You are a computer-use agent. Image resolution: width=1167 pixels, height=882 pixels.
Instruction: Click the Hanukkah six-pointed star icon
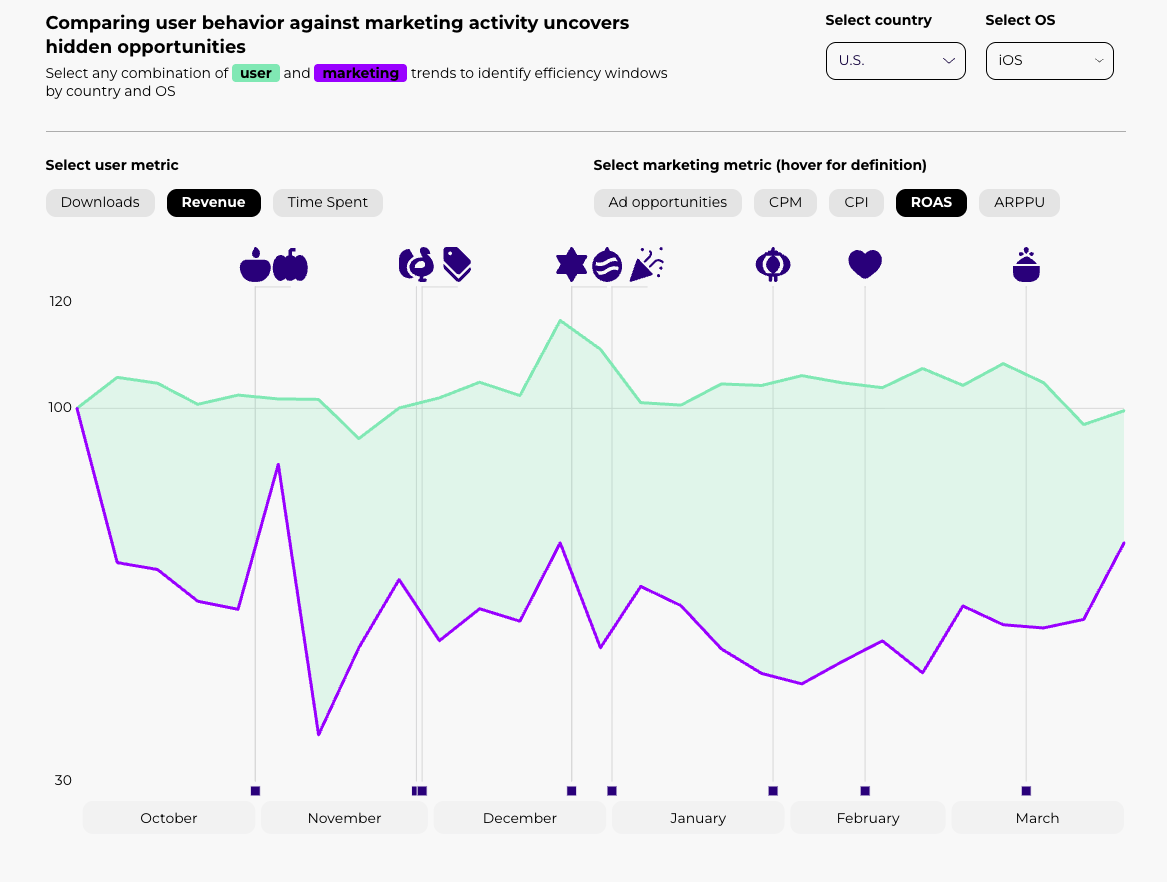(571, 265)
